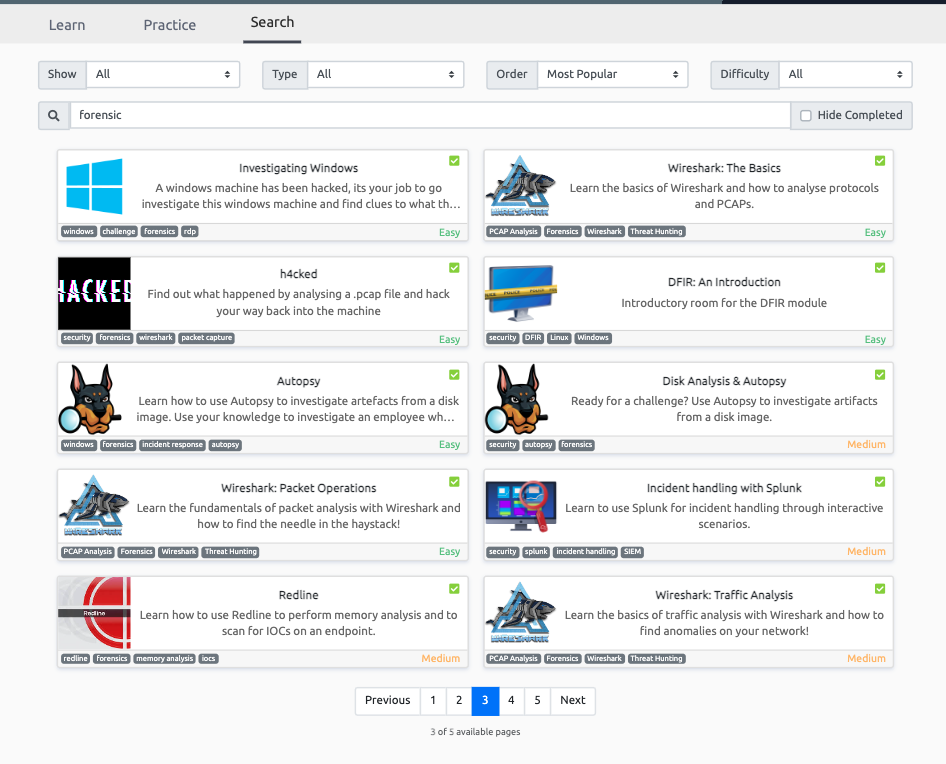This screenshot has height=764, width=946.
Task: Click completed checkmark on DFIR: An Introduction
Action: pos(880,267)
